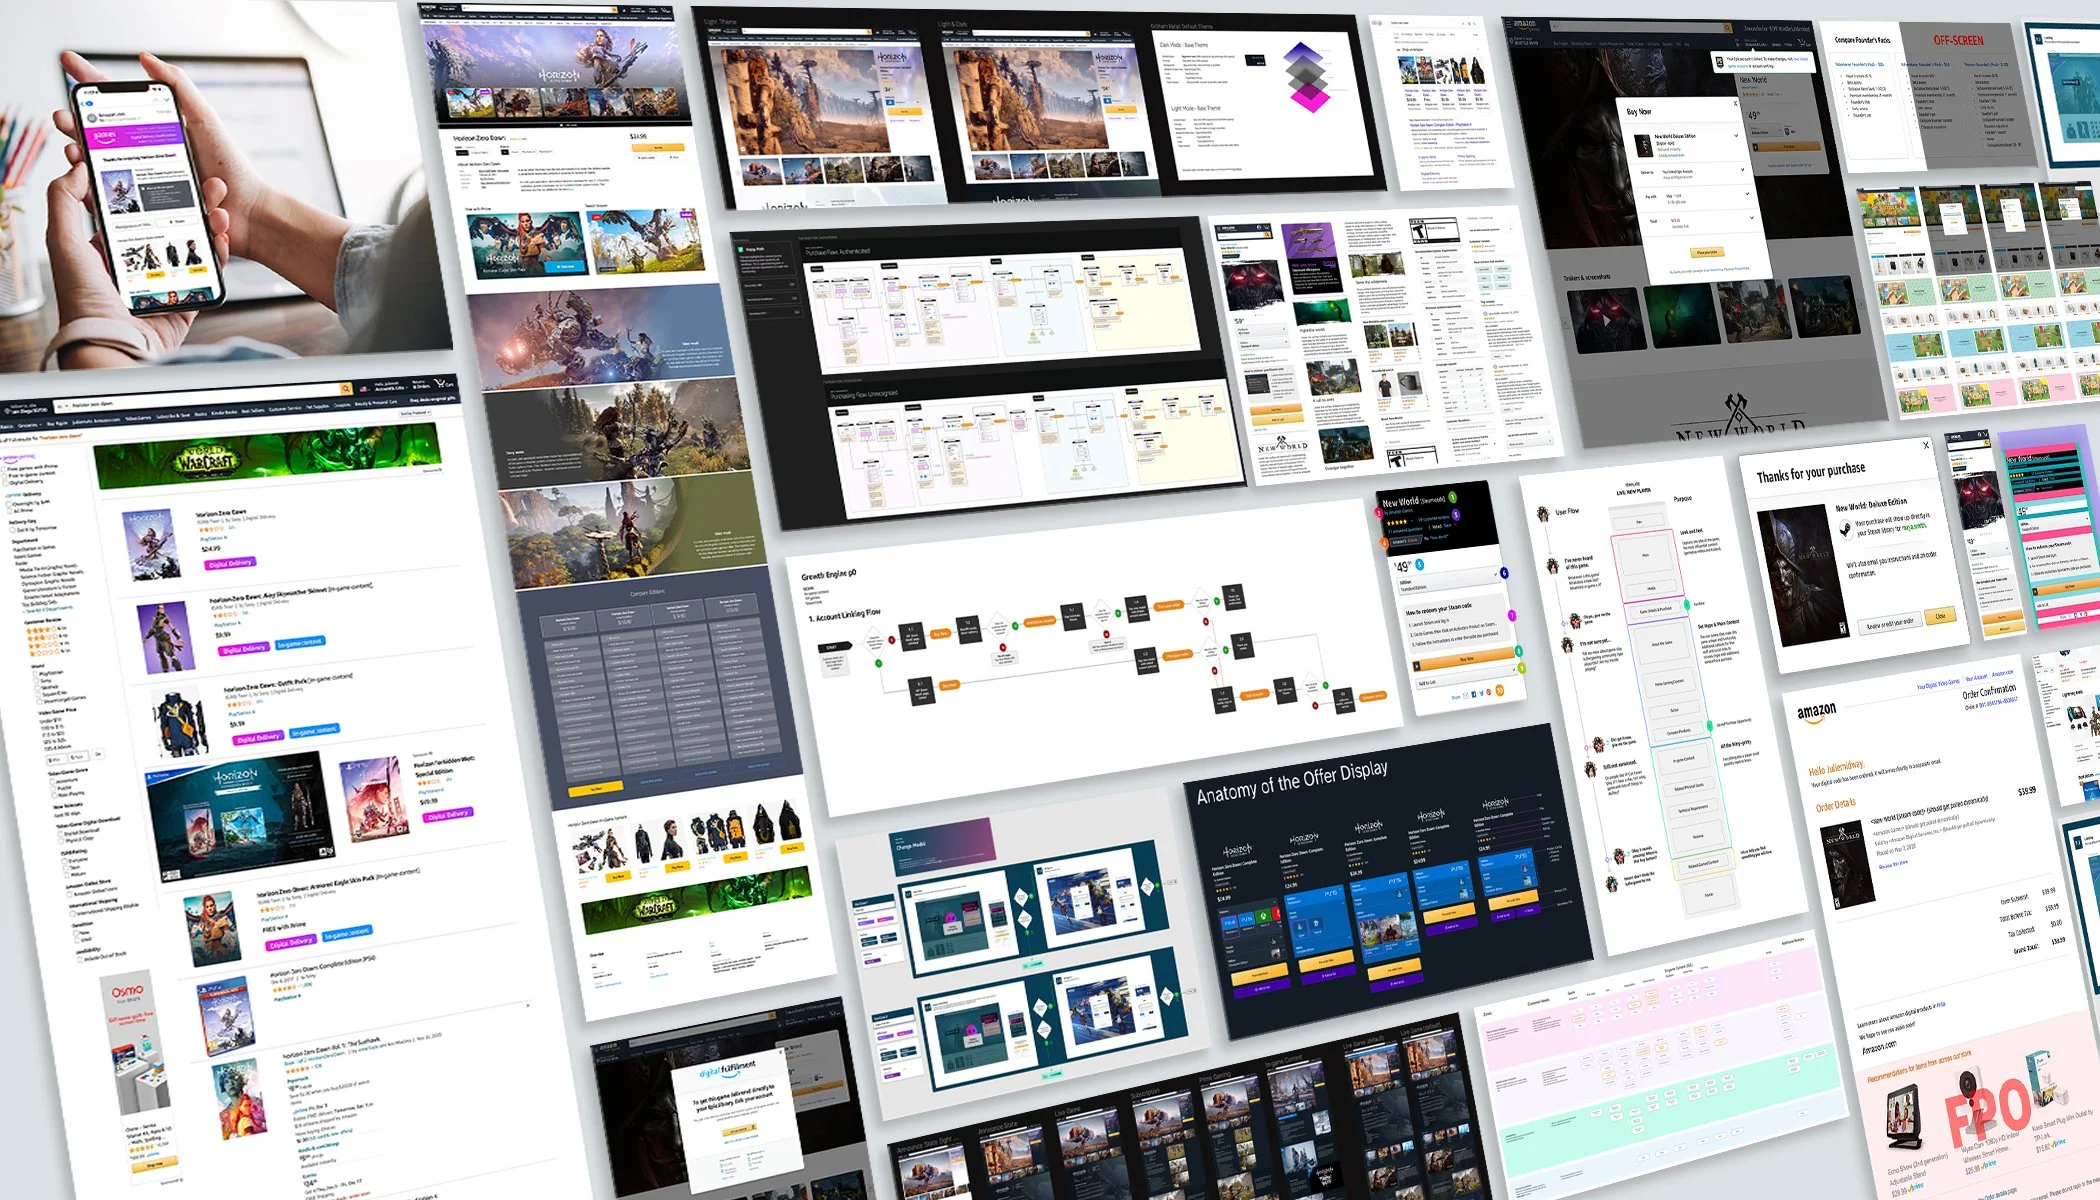Expand the Pay with row chevron
Image resolution: width=2100 pixels, height=1200 pixels.
1747,194
